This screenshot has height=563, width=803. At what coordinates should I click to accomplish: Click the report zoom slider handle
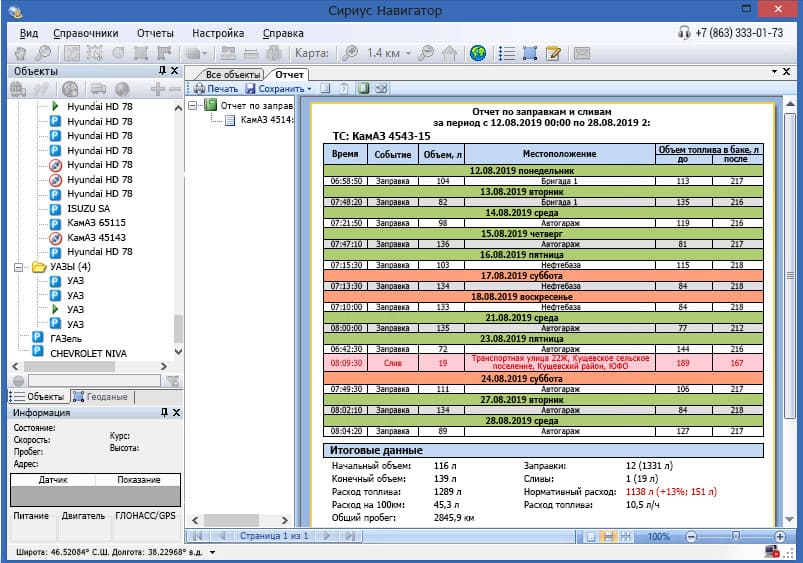pyautogui.click(x=735, y=537)
